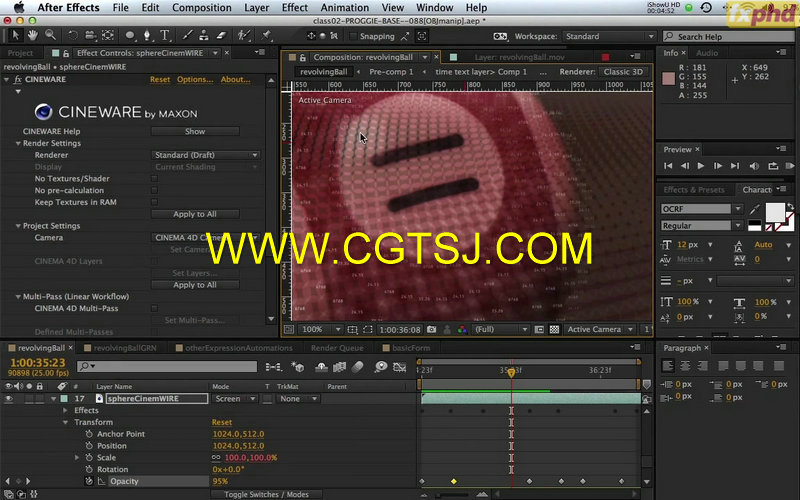Click the timeline current time indicator

tap(511, 373)
